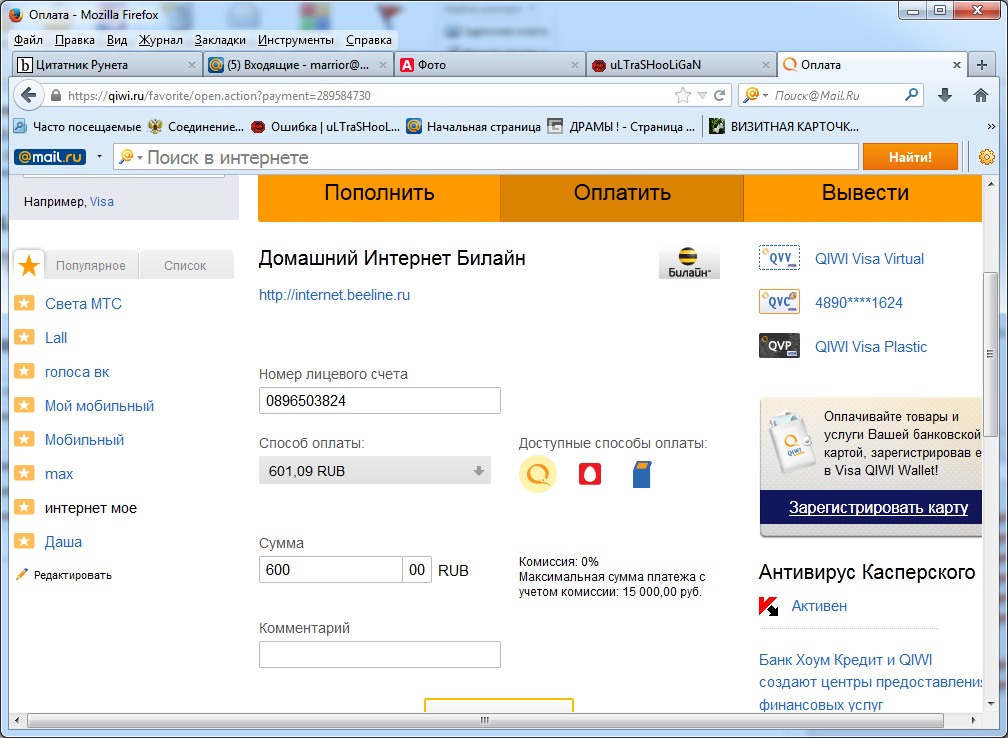1008x738 pixels.
Task: Click the Сумма 600 rubles field
Action: coord(330,570)
